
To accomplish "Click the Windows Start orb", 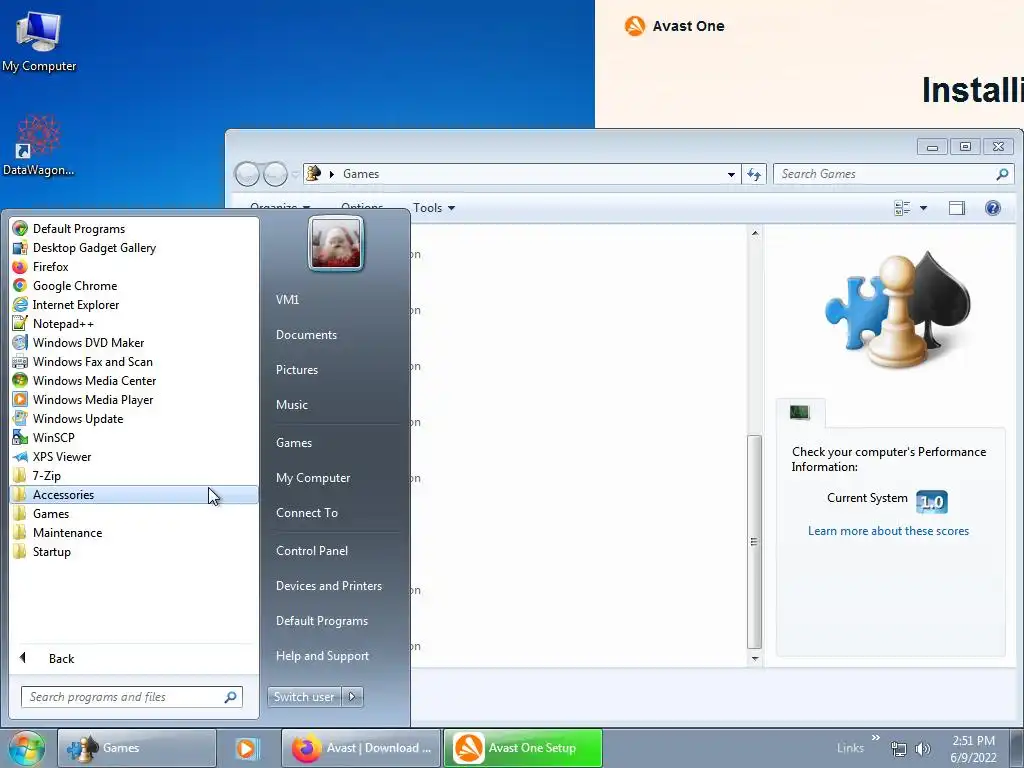I will (27, 748).
